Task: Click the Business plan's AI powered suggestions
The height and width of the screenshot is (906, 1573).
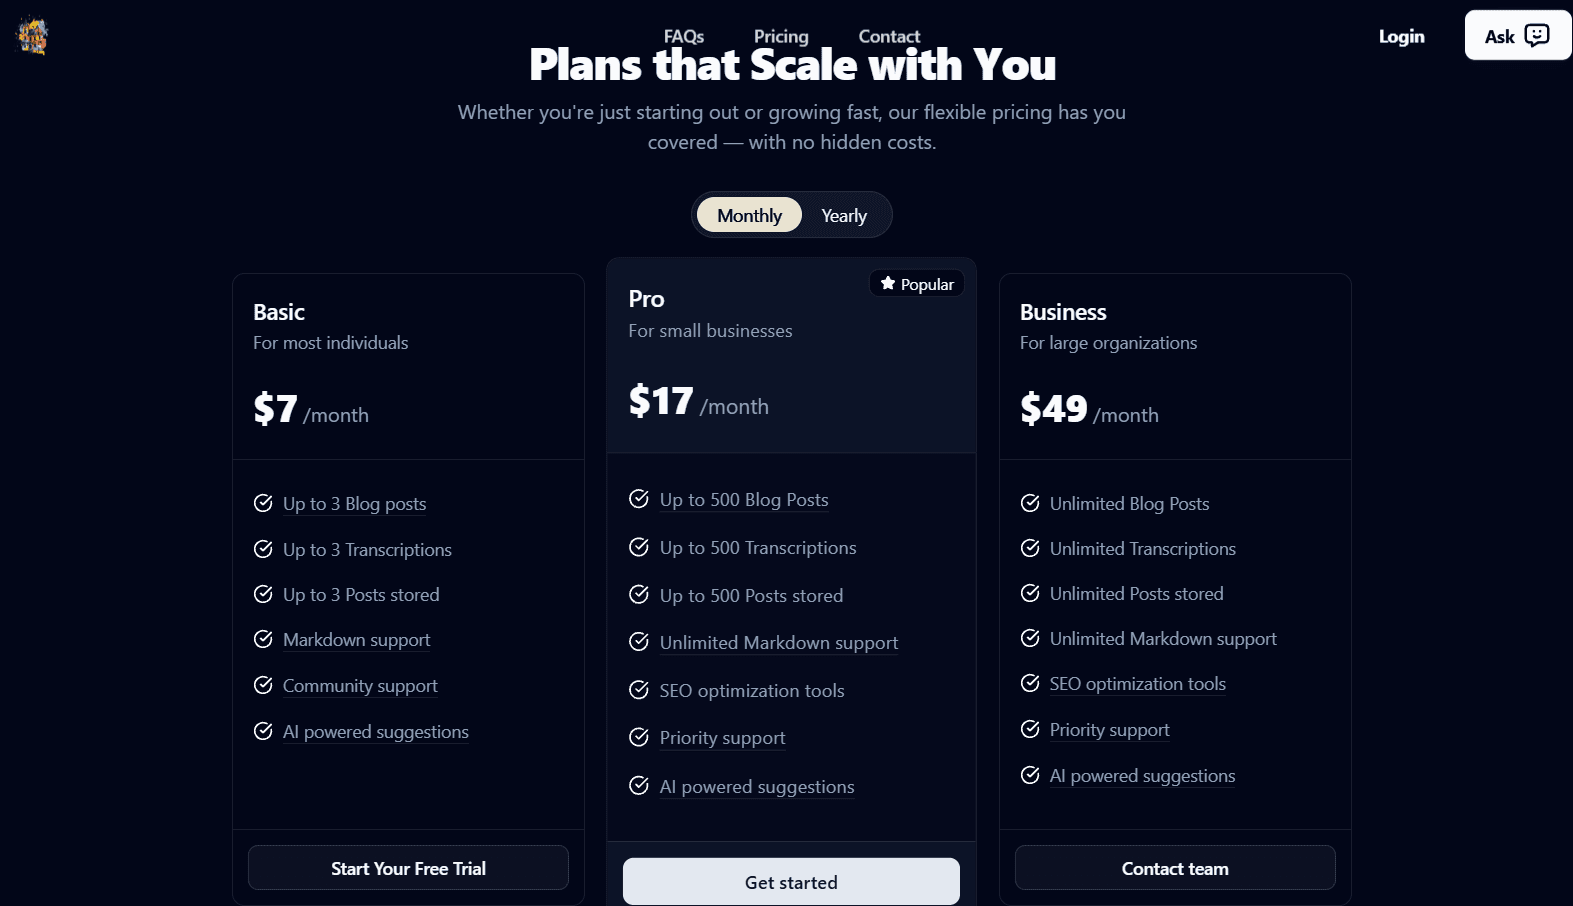Action: coord(1142,776)
